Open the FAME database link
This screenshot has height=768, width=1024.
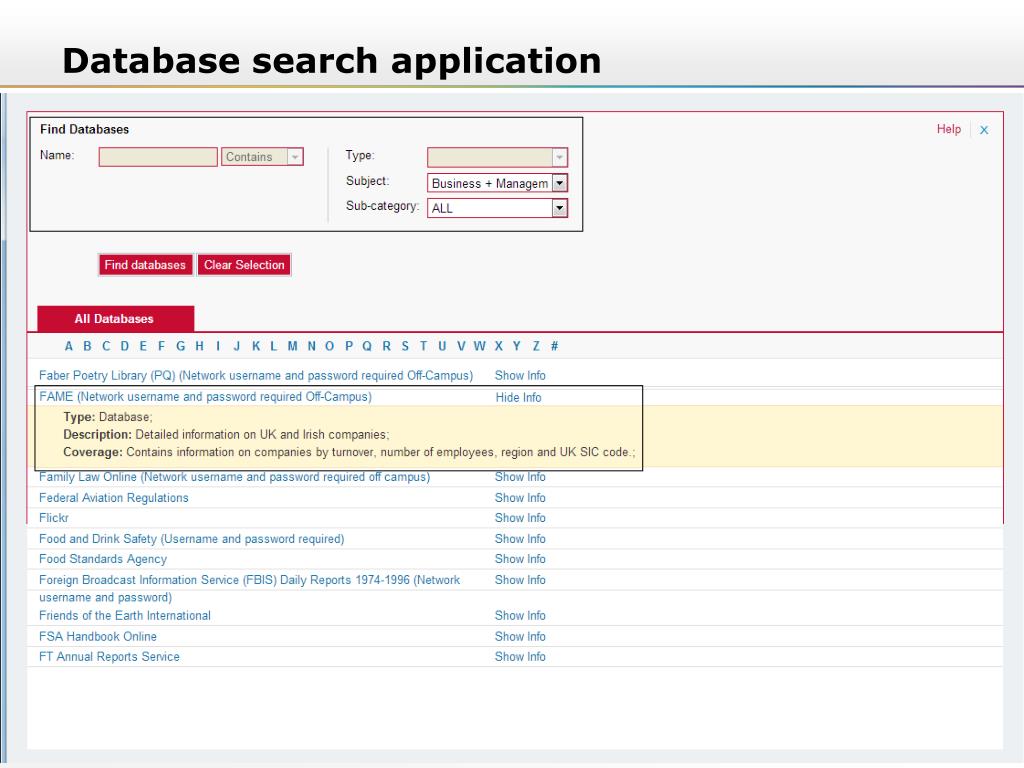click(x=205, y=397)
